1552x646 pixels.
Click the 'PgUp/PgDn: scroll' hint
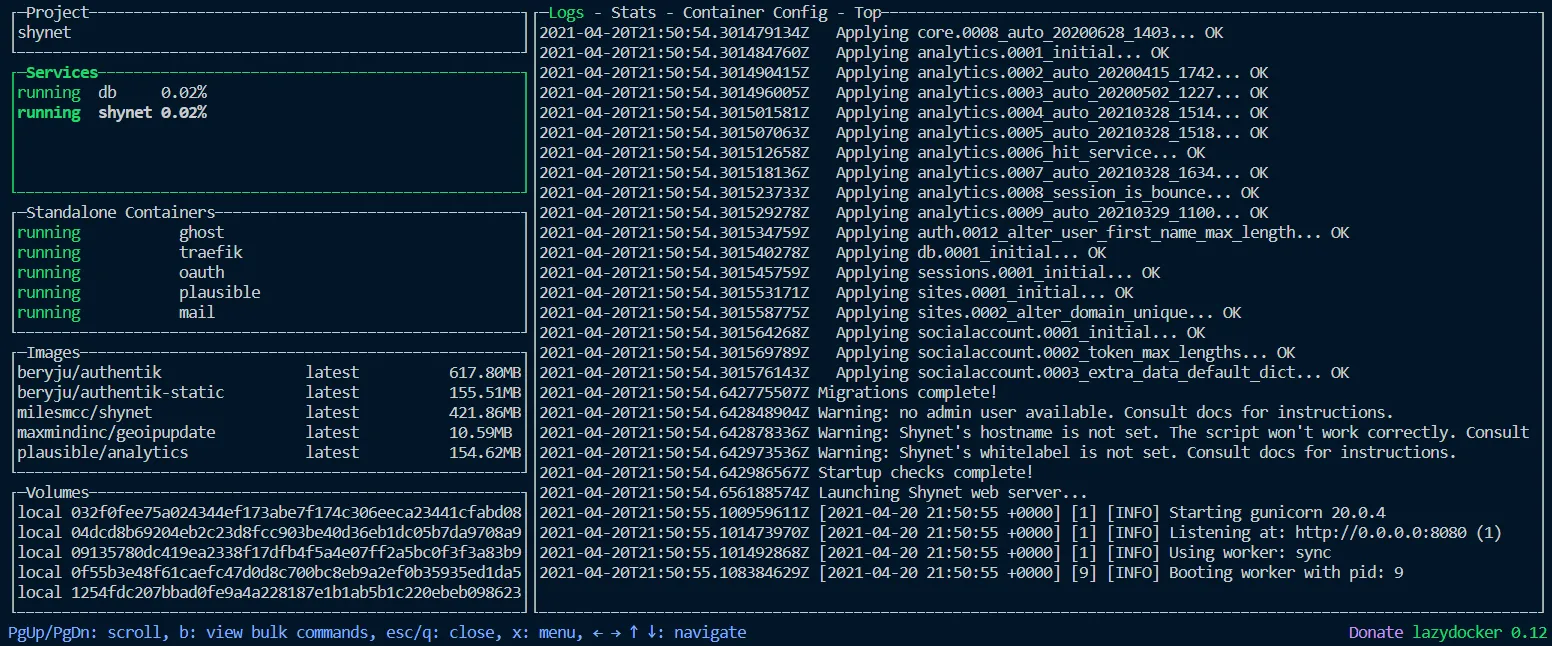pyautogui.click(x=84, y=632)
